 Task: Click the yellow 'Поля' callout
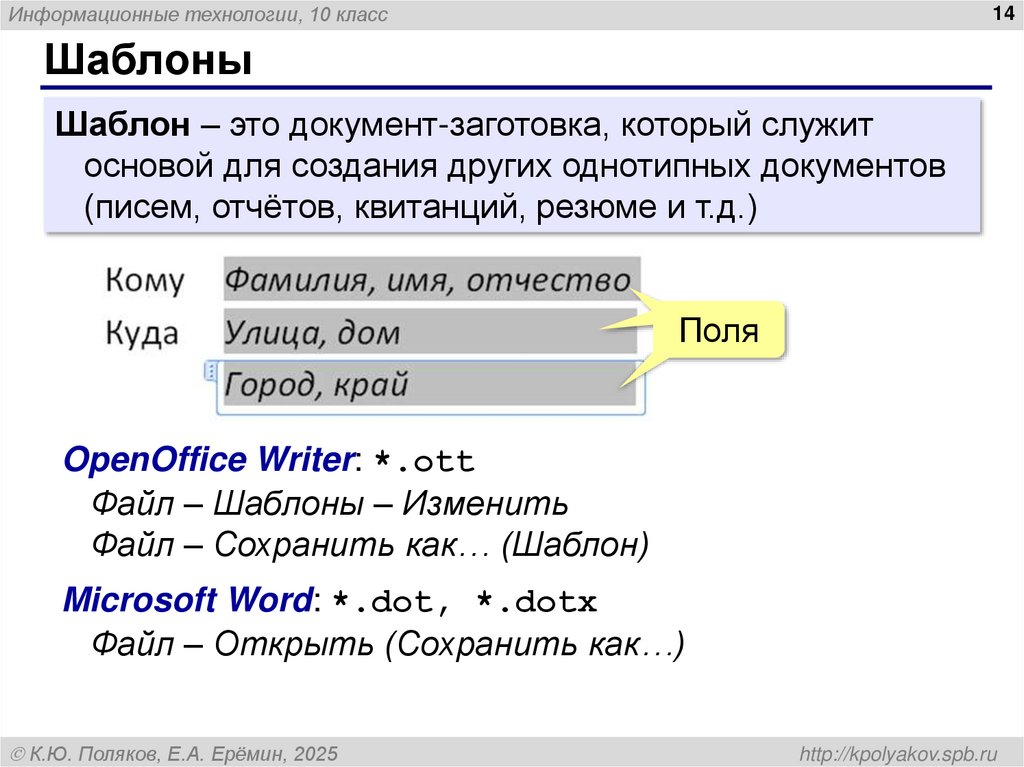718,330
